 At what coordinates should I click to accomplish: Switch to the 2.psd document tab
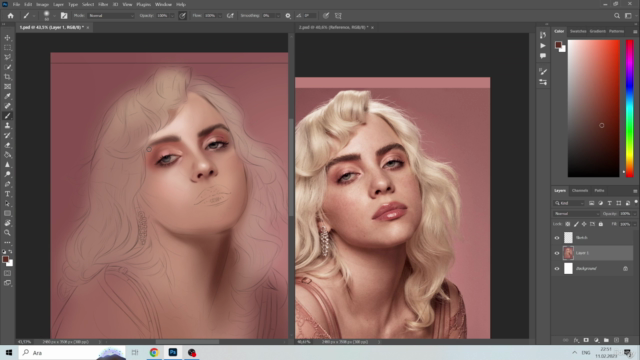333,27
